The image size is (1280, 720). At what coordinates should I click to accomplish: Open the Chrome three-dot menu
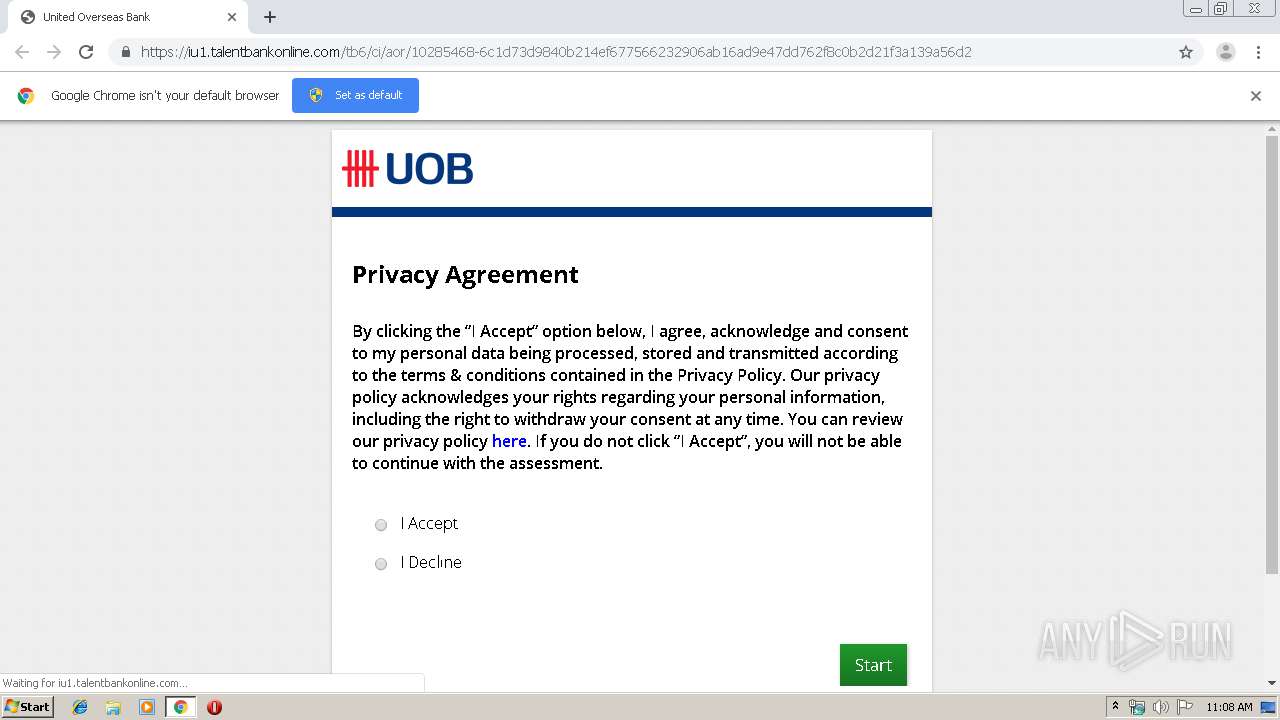pos(1258,52)
